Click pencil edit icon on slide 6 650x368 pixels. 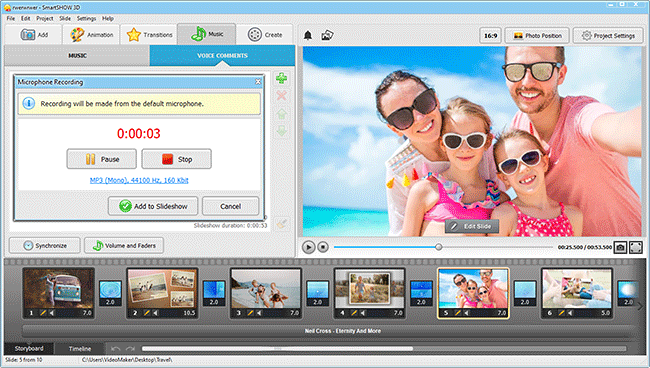coord(562,313)
